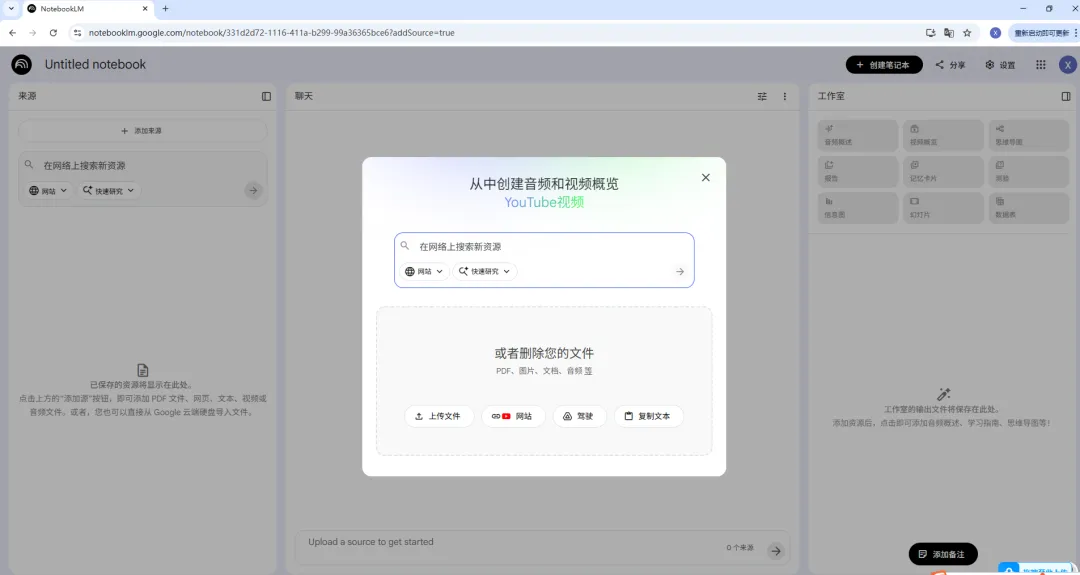The image size is (1080, 575).
Task: Open the chat three-dot more menu
Action: click(x=785, y=96)
